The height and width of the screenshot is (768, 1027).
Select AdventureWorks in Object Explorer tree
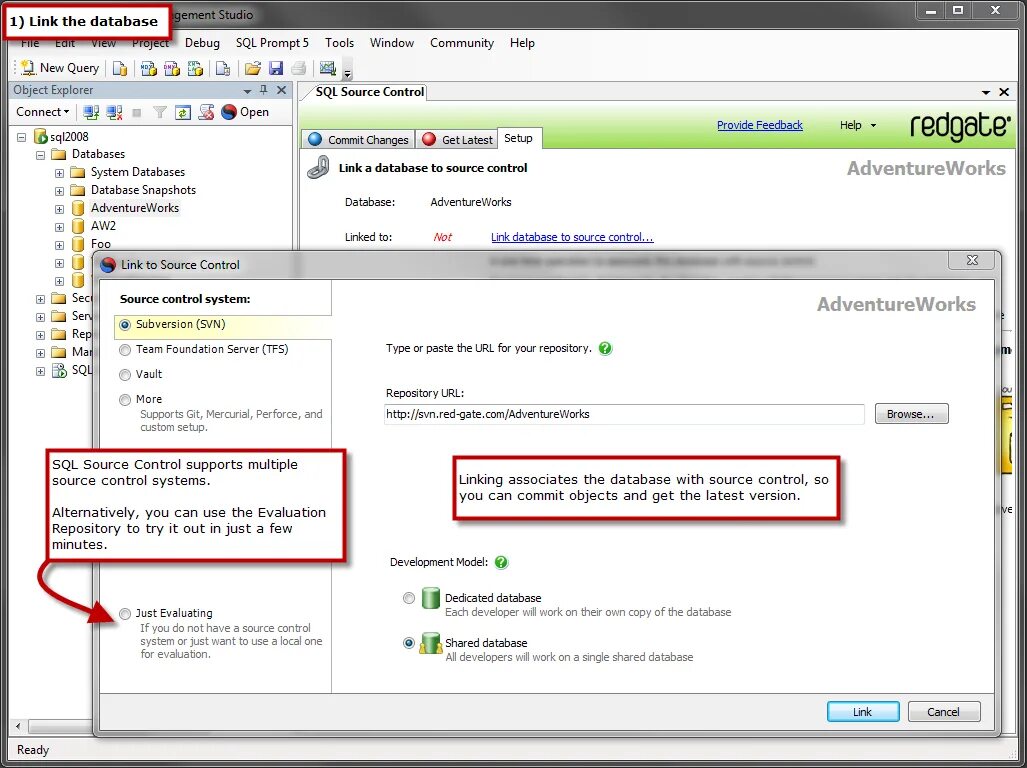(x=135, y=208)
